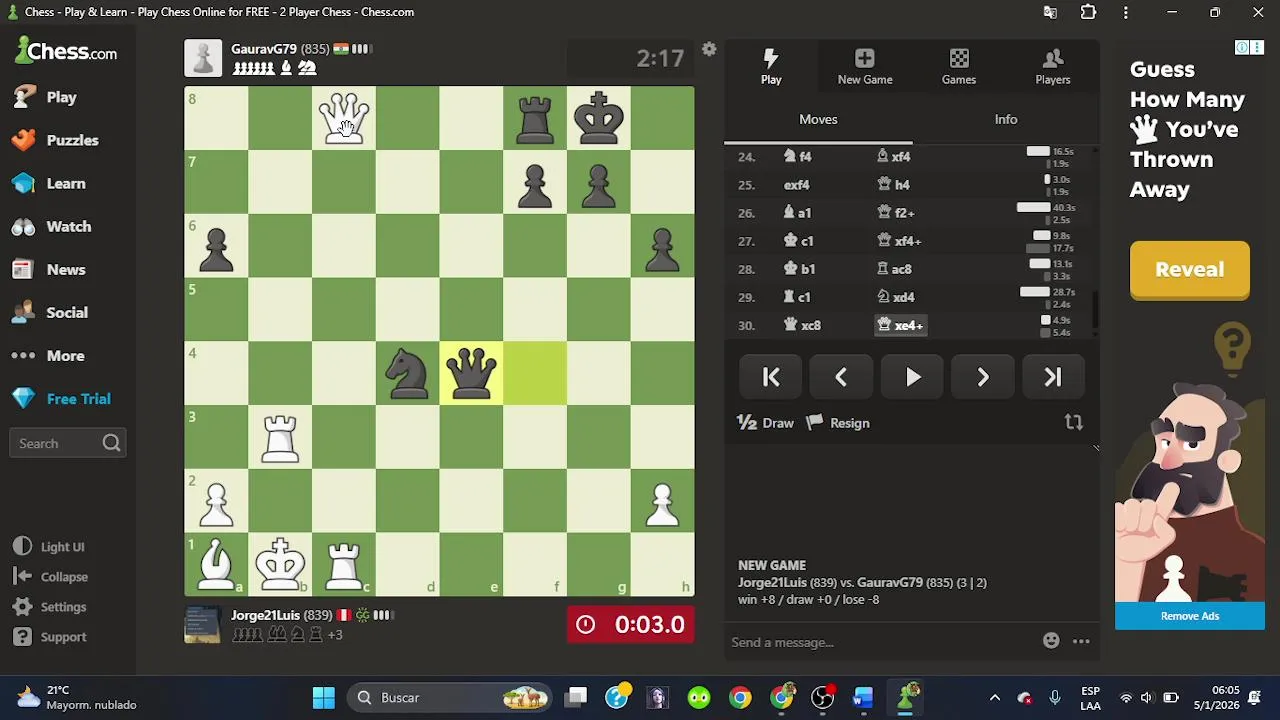Open Puzzles from the sidebar

pos(56,140)
